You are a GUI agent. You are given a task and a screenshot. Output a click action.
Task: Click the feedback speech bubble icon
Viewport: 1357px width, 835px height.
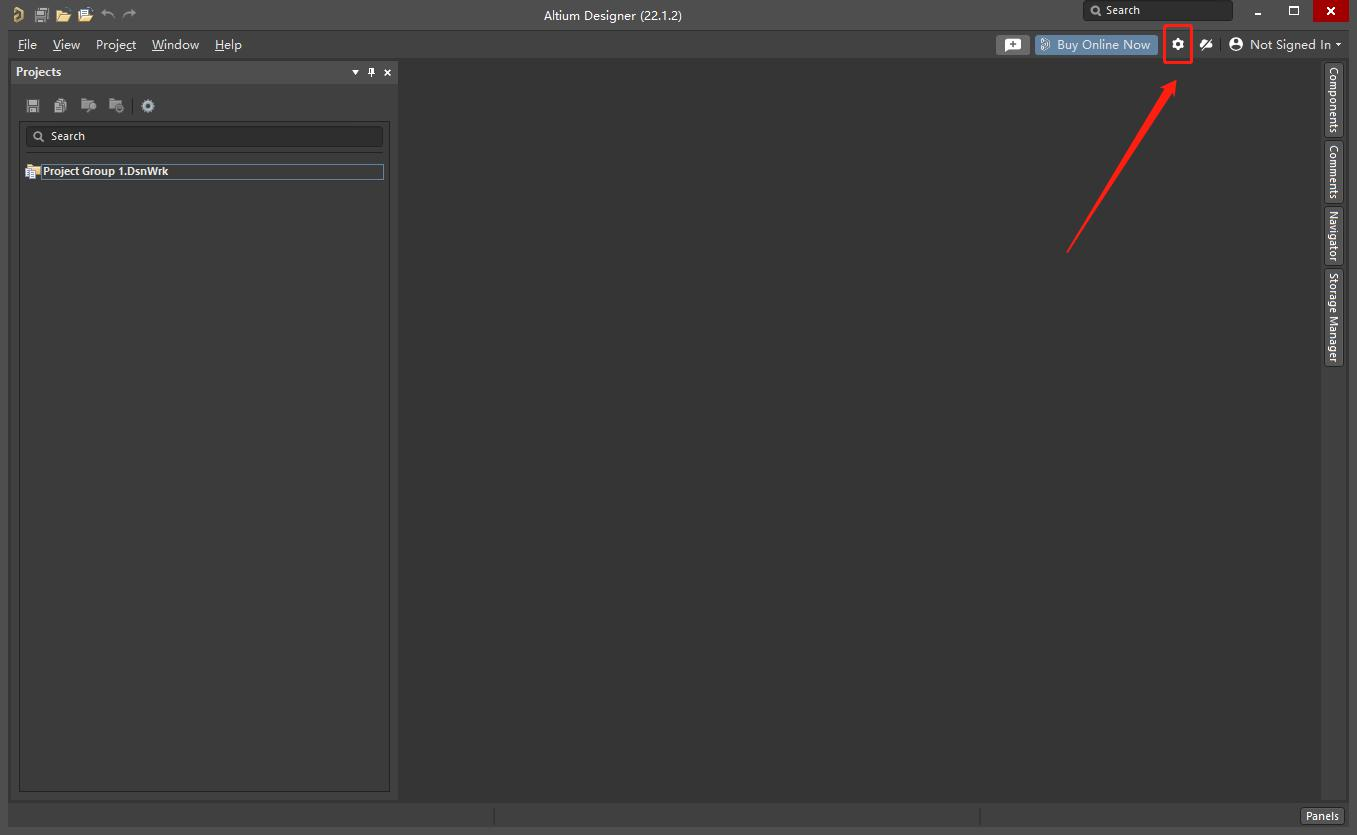coord(1012,45)
